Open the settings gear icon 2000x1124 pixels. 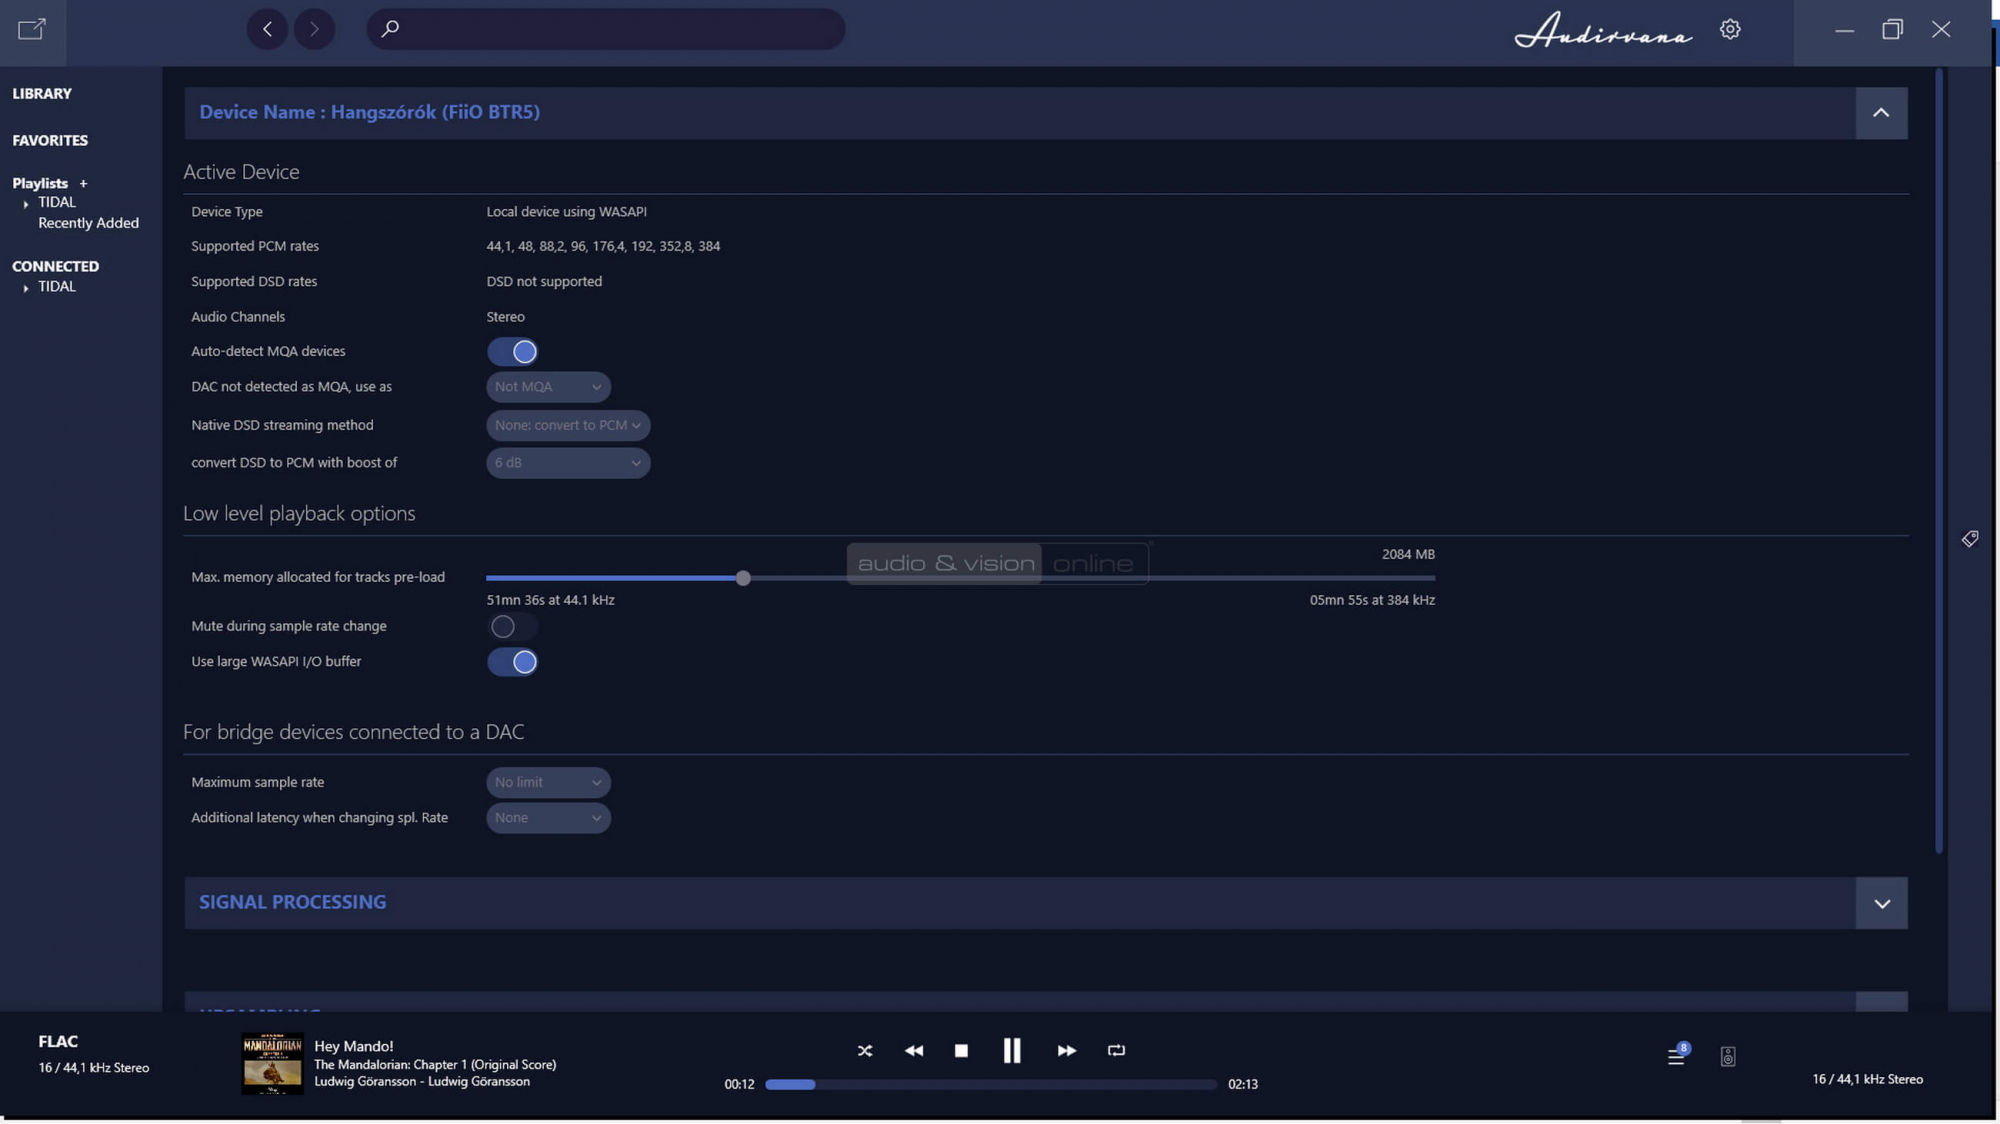[1730, 29]
